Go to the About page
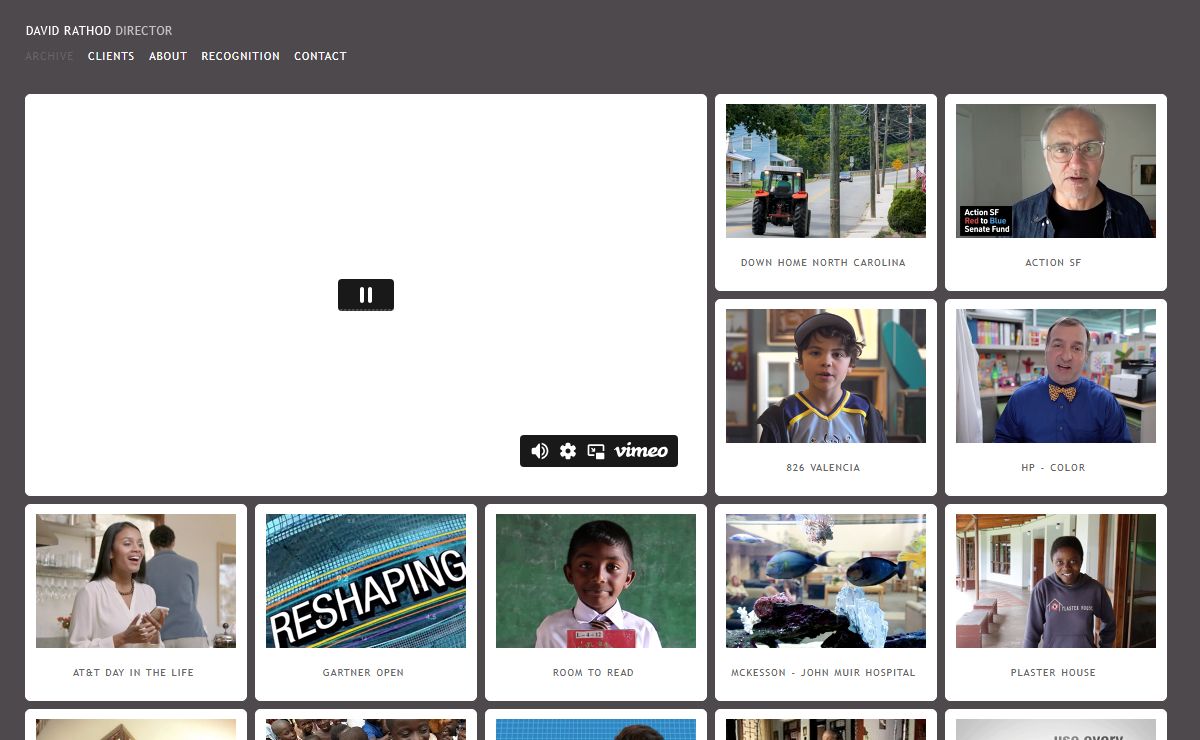 click(x=168, y=56)
